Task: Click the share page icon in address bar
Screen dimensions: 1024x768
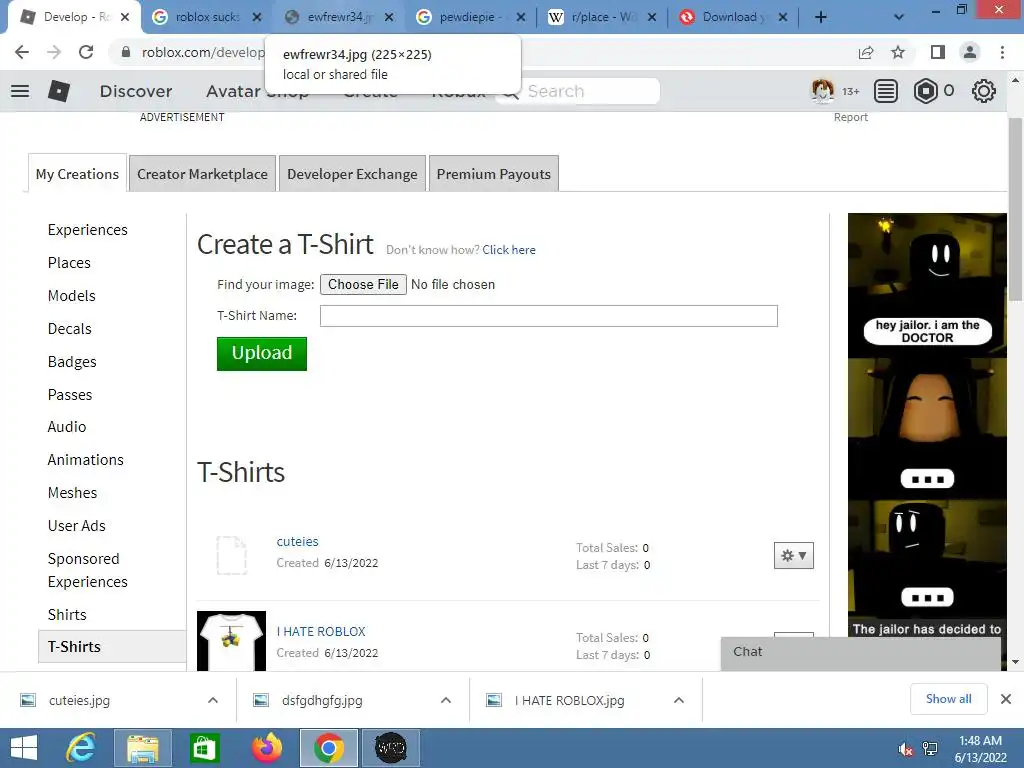Action: (x=866, y=52)
